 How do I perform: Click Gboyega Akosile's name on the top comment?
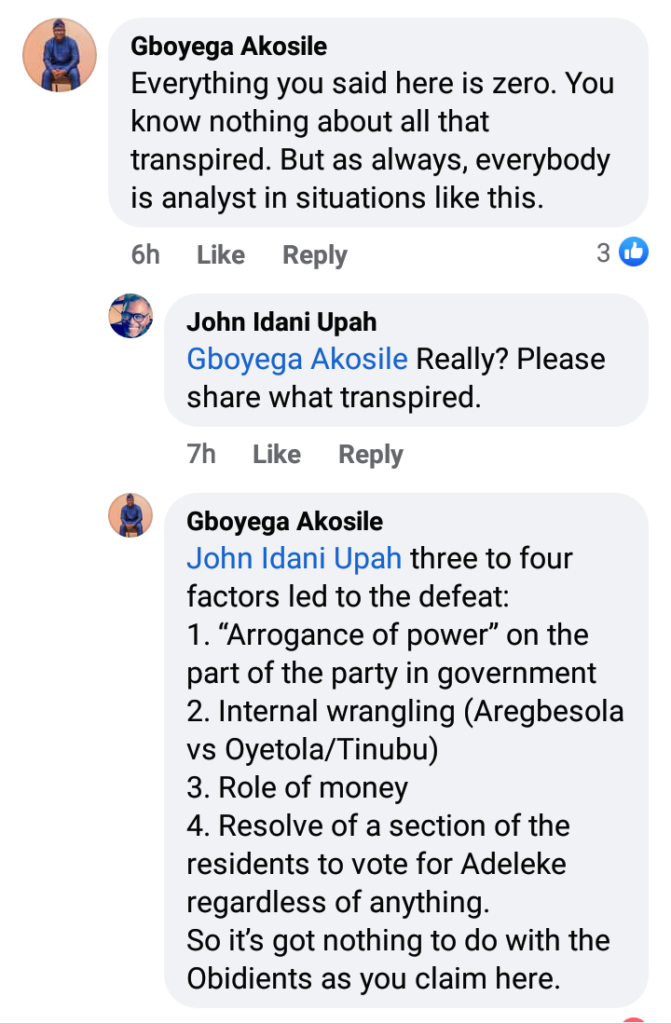[x=229, y=47]
